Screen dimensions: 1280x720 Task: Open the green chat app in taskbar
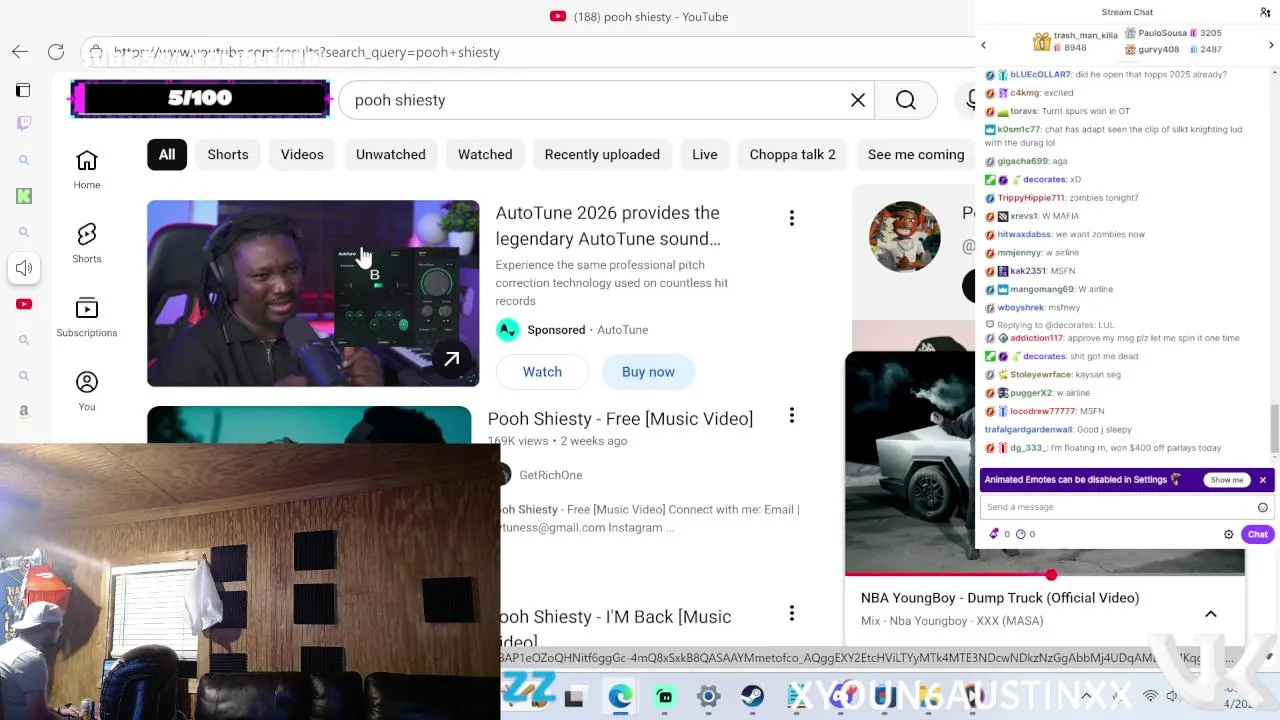tap(665, 697)
